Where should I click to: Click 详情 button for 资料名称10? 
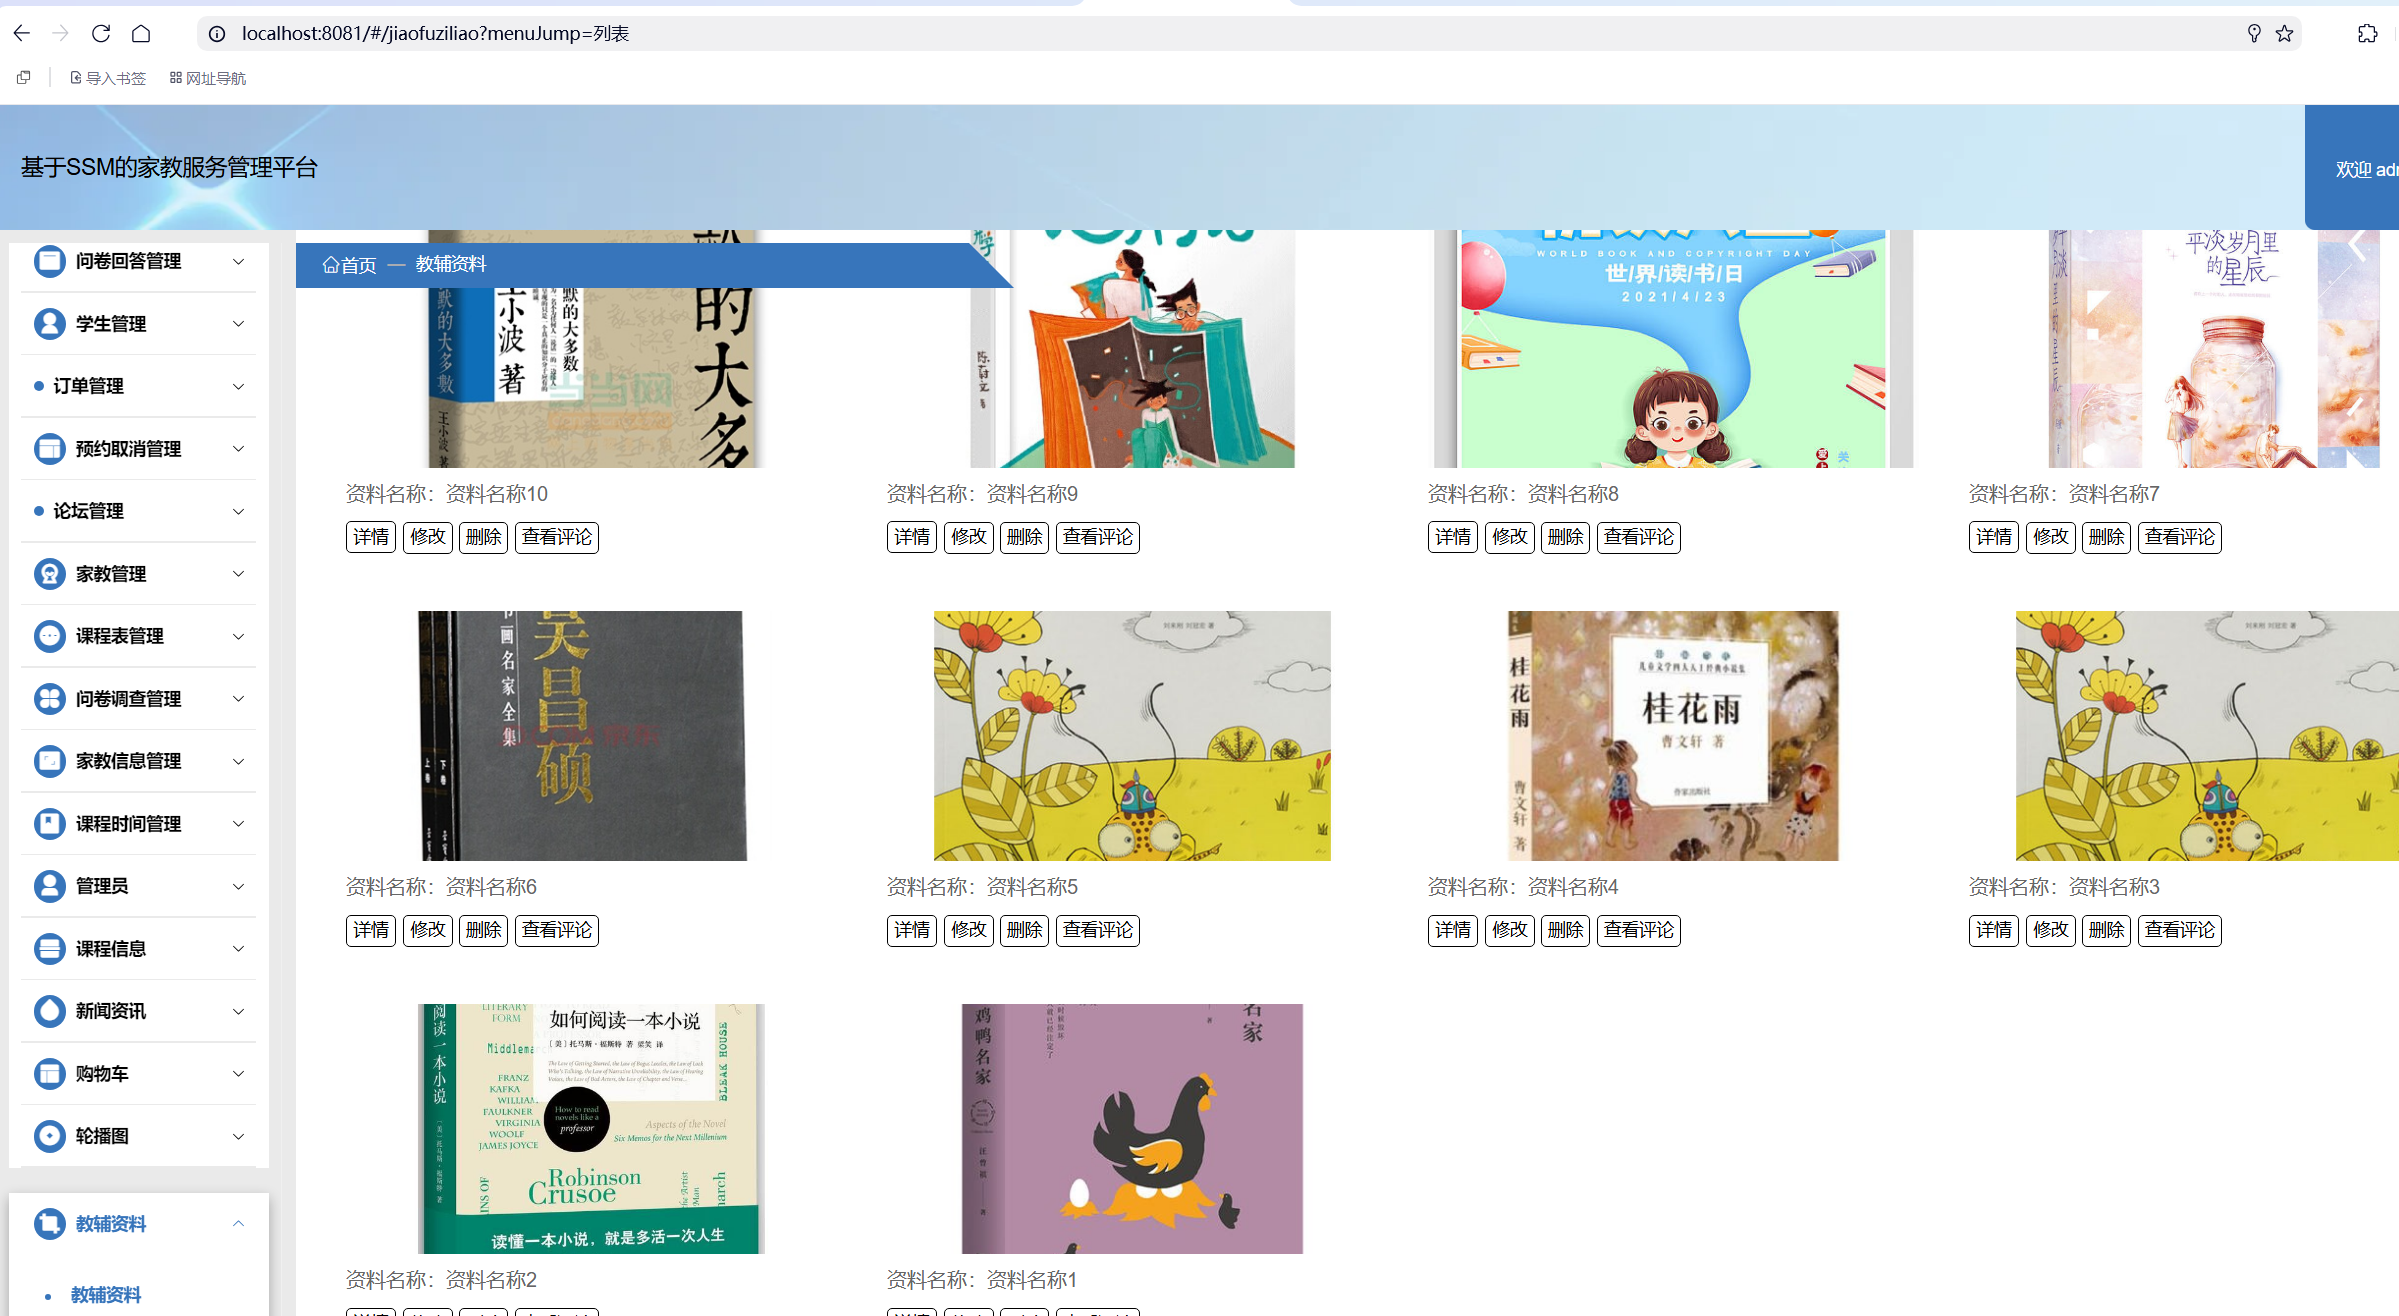pos(371,537)
